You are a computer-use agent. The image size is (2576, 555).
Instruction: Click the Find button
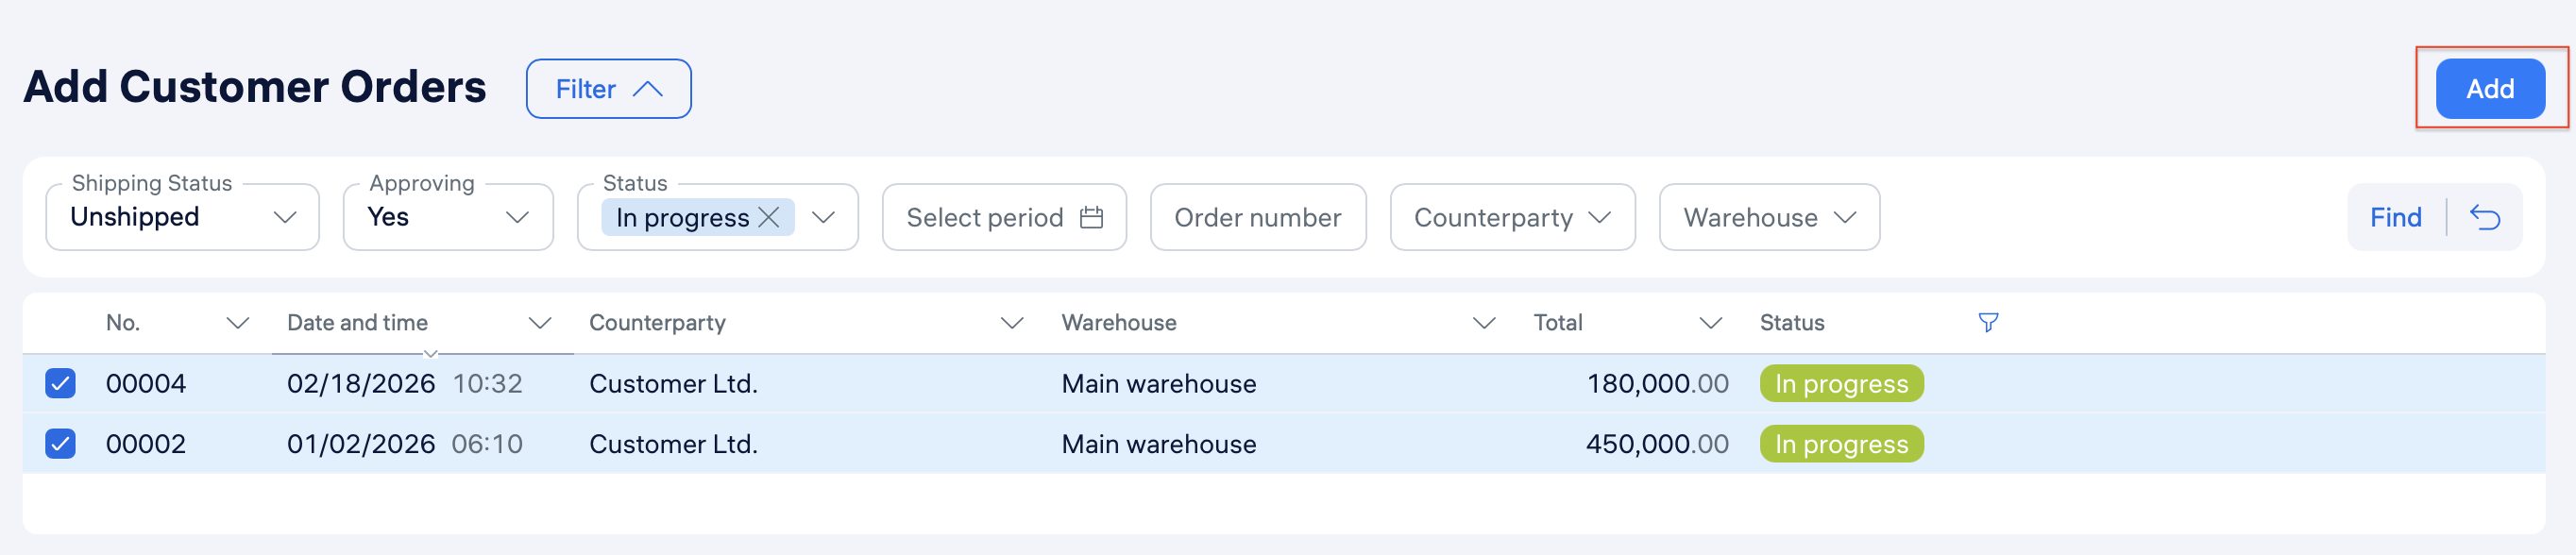pos(2395,217)
